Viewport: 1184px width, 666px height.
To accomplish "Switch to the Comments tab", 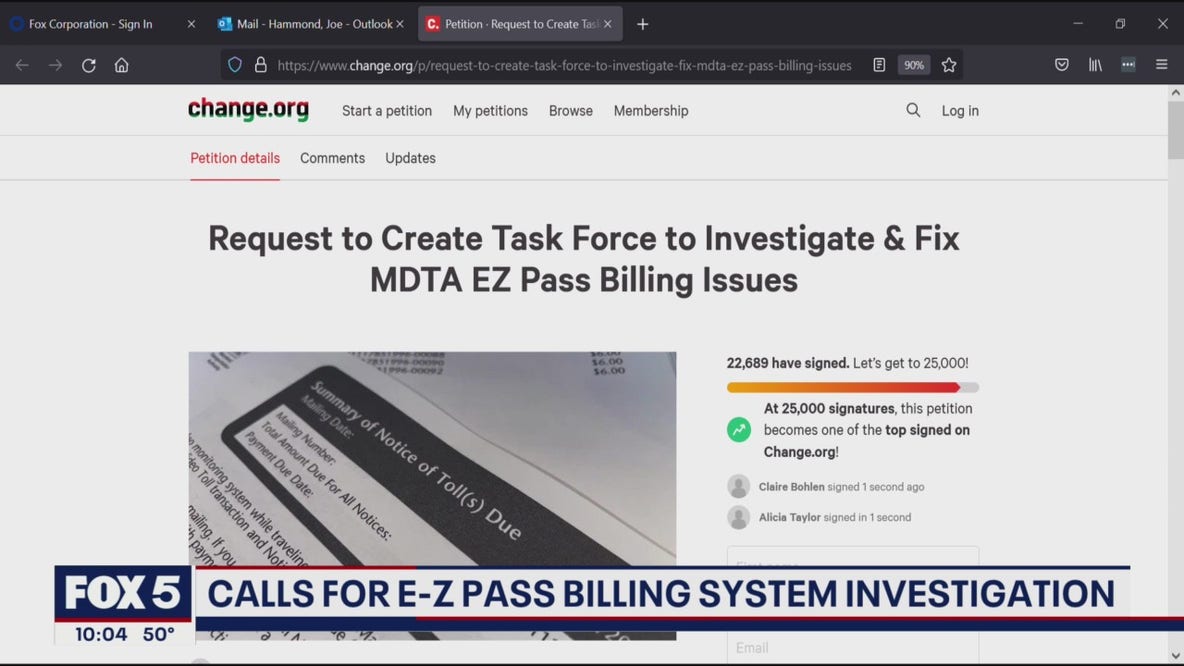I will click(x=332, y=158).
